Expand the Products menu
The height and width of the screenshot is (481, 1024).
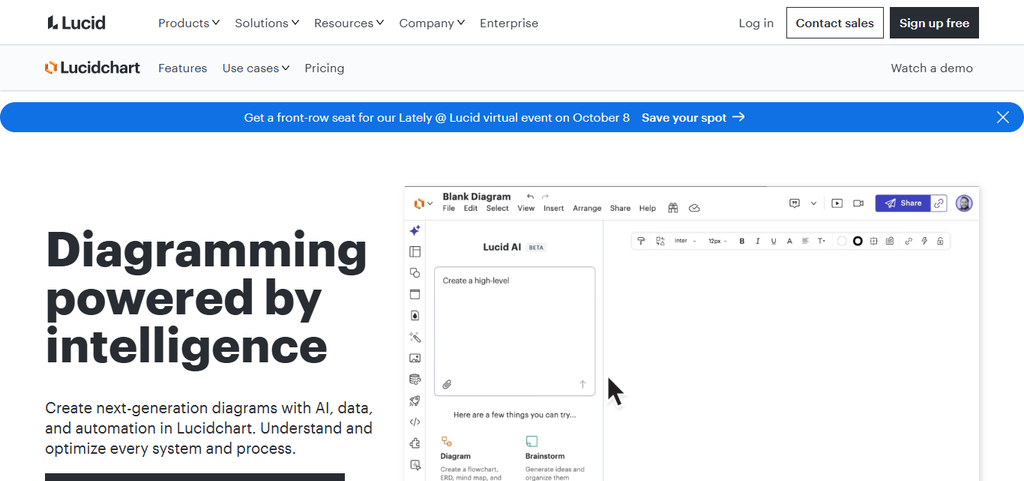(x=189, y=23)
